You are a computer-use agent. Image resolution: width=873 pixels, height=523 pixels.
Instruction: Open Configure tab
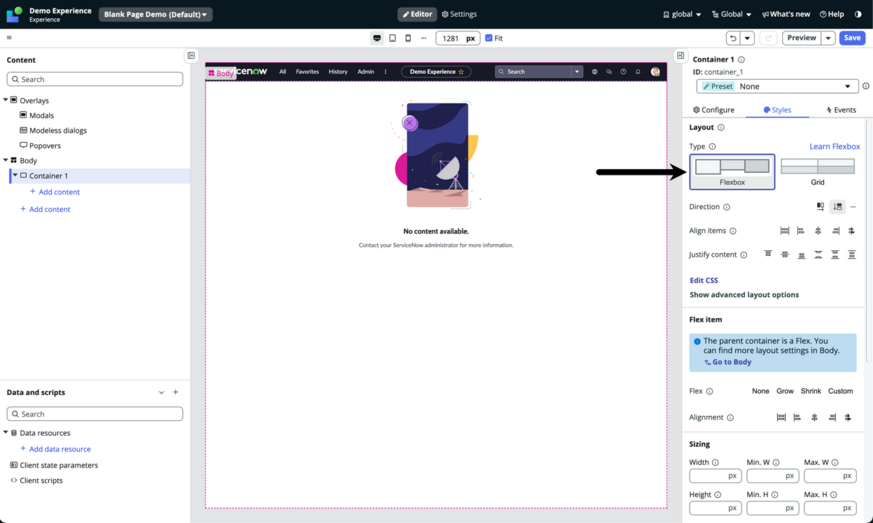(714, 110)
